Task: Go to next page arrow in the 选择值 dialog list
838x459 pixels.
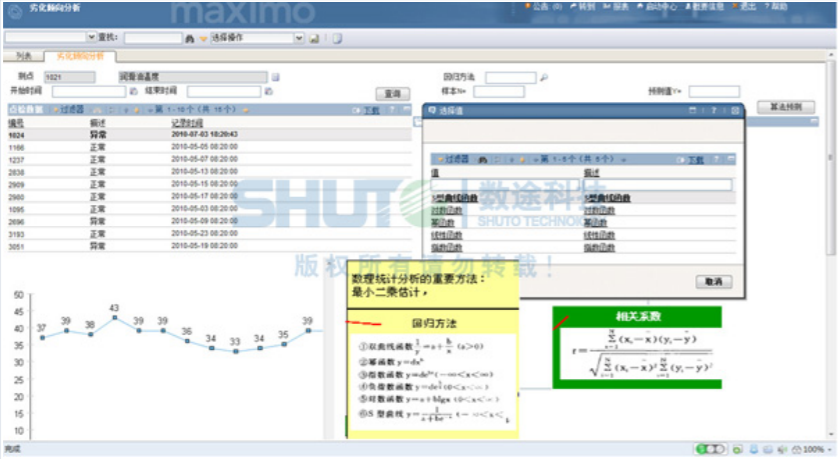Action: pos(623,159)
